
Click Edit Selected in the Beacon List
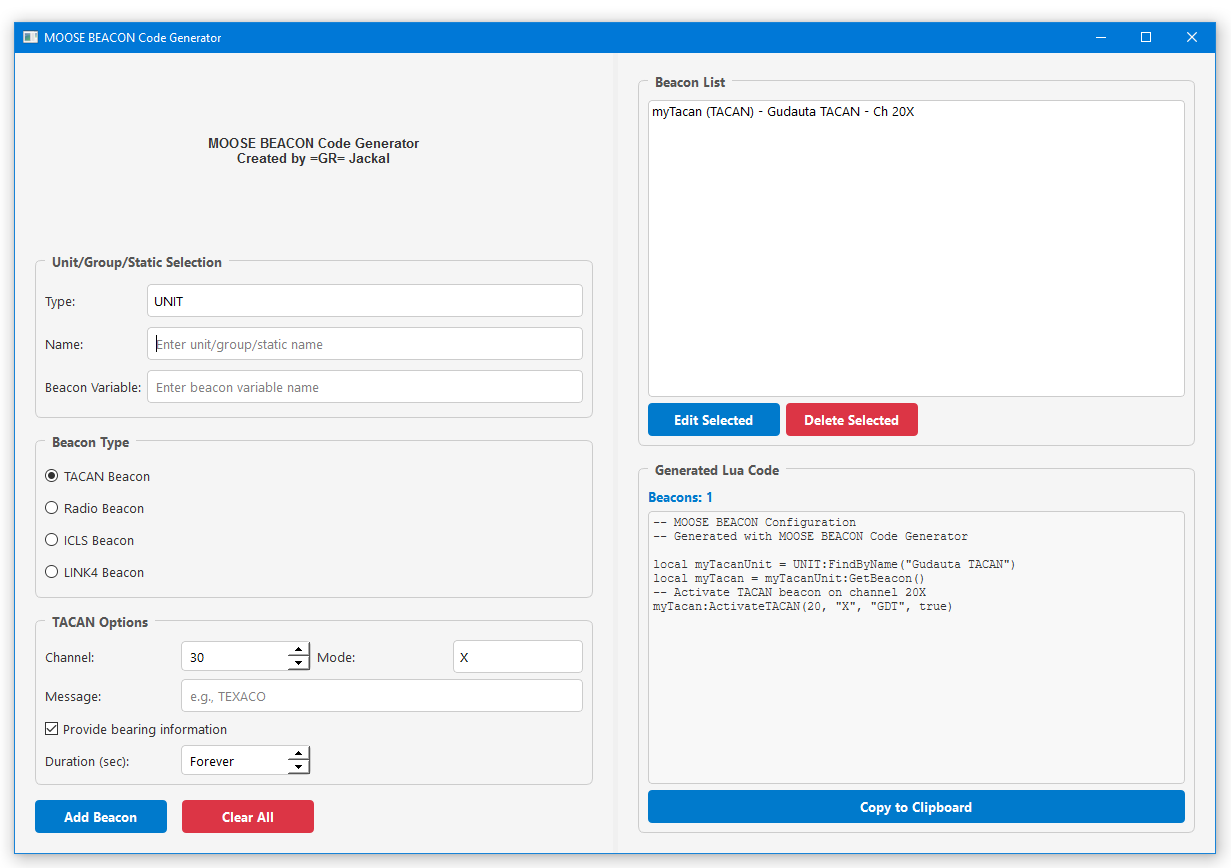[x=713, y=419]
